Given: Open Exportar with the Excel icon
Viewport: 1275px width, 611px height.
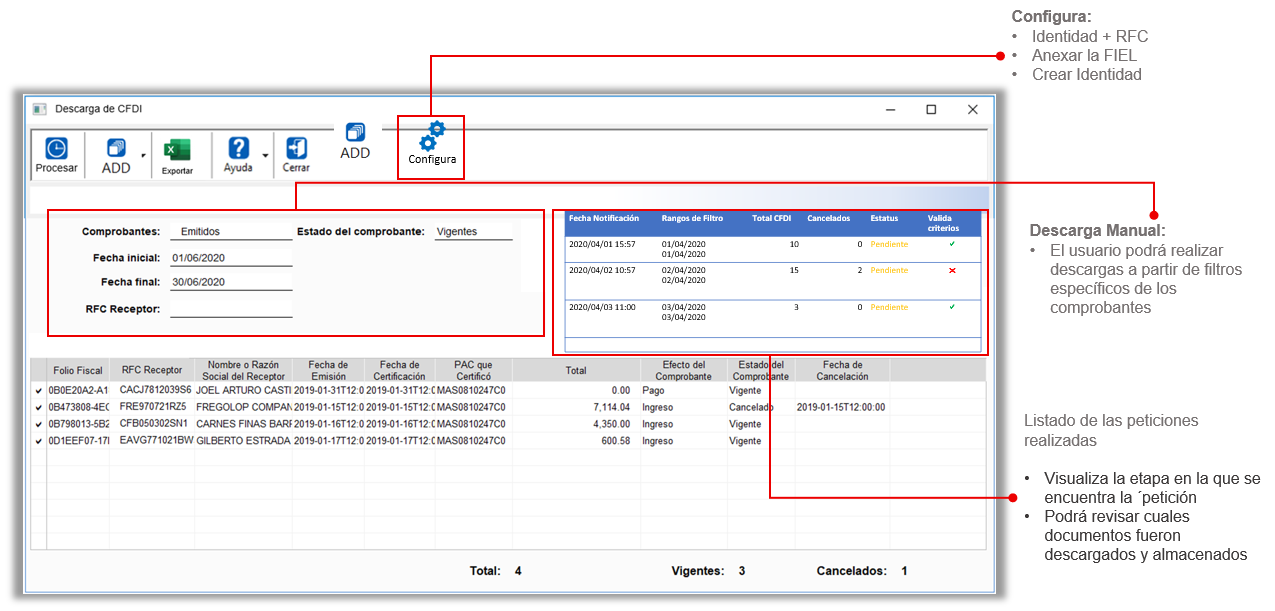Looking at the screenshot, I should [178, 147].
